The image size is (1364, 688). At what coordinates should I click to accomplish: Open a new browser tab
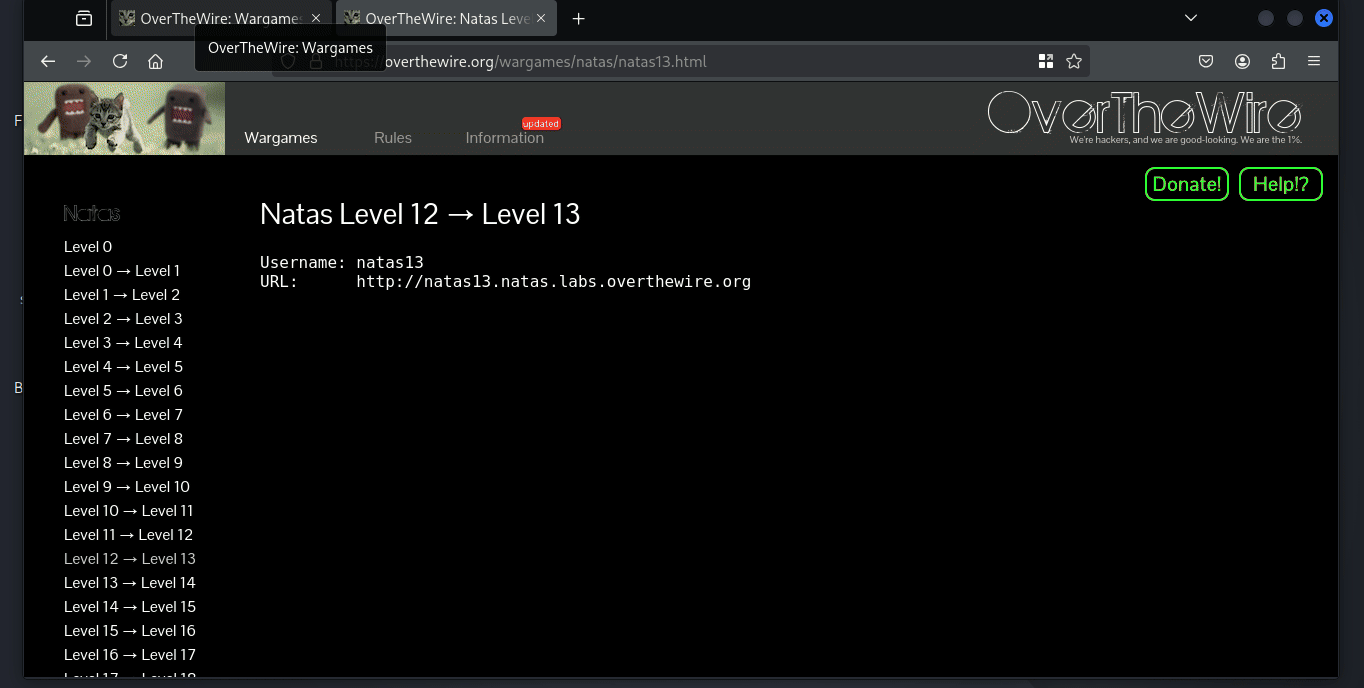click(578, 18)
